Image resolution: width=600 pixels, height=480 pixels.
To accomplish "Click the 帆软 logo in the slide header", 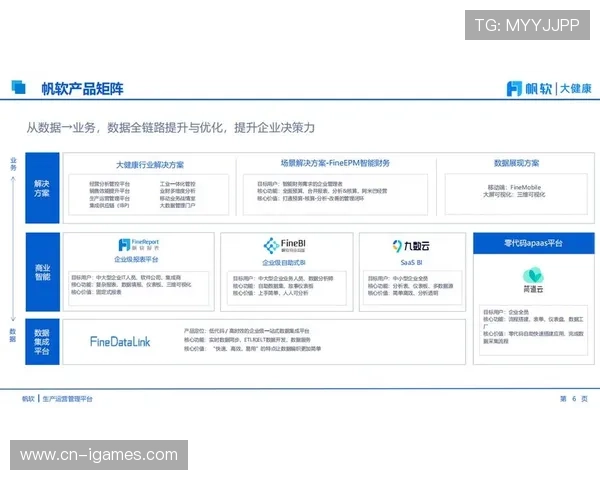I will (529, 89).
